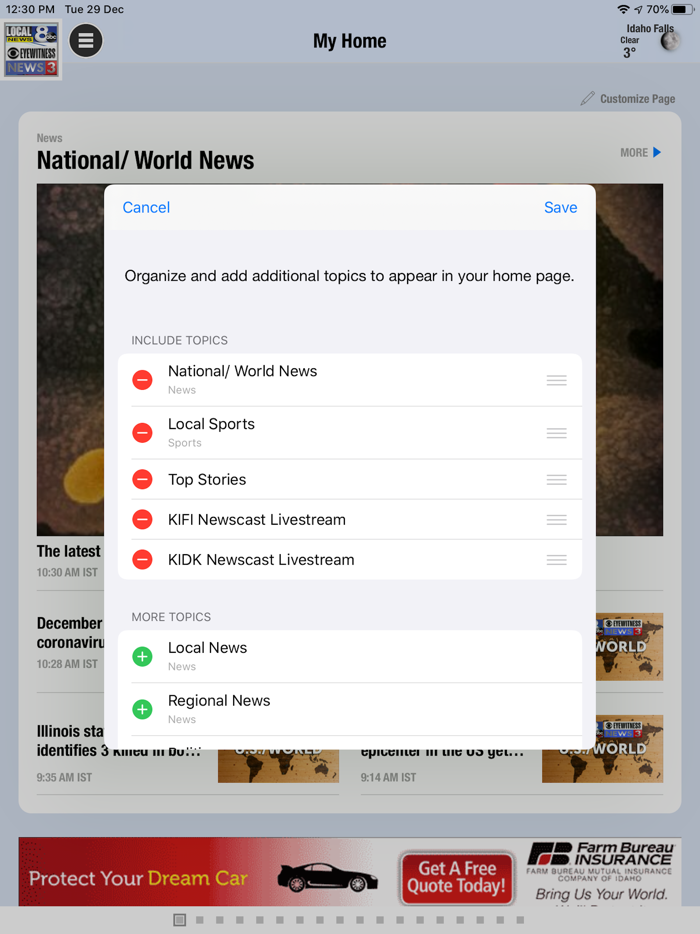
Task: Open the Idaho Falls weather moon icon
Action: coord(670,41)
